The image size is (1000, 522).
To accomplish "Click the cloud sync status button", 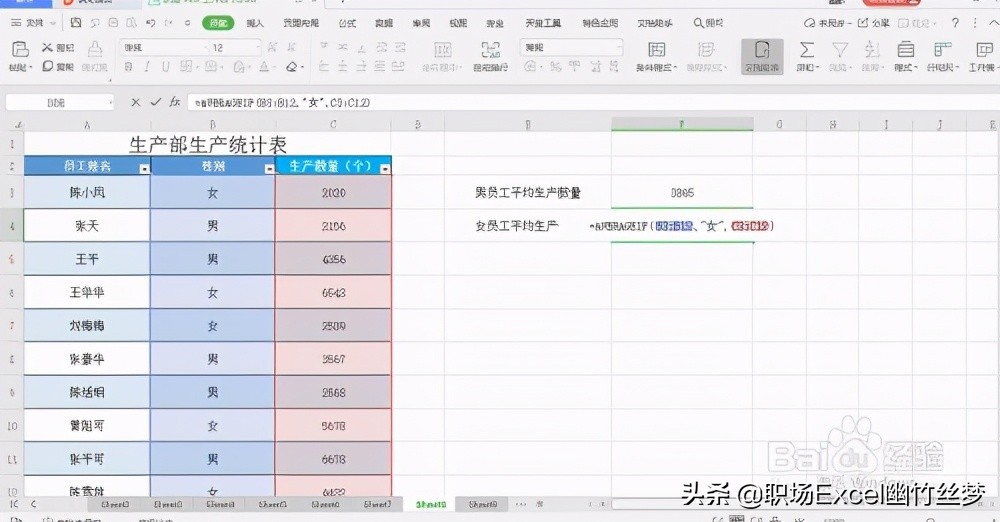I will pos(826,23).
